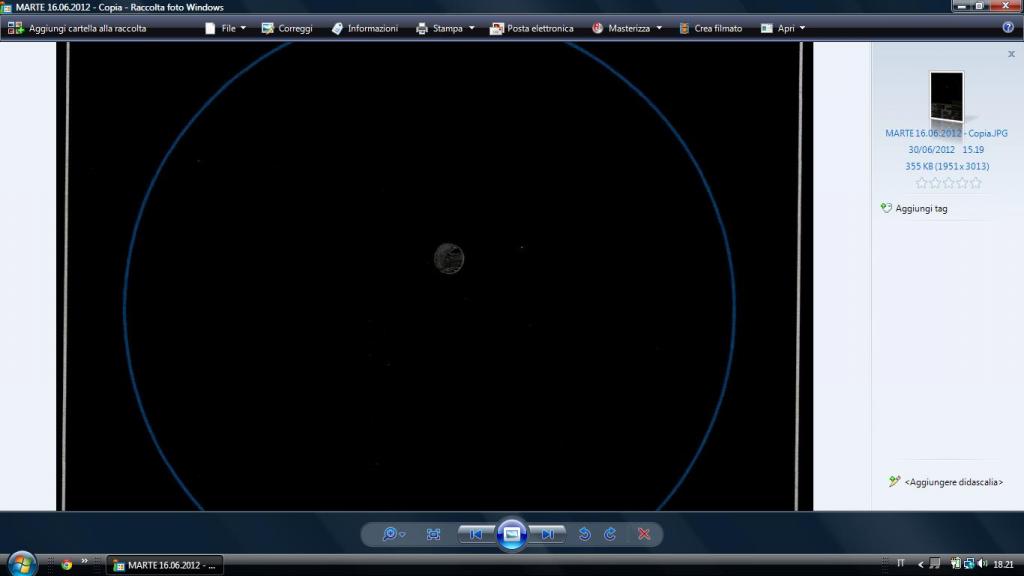Expand the Stampa dropdown
The image size is (1024, 576).
(446, 28)
